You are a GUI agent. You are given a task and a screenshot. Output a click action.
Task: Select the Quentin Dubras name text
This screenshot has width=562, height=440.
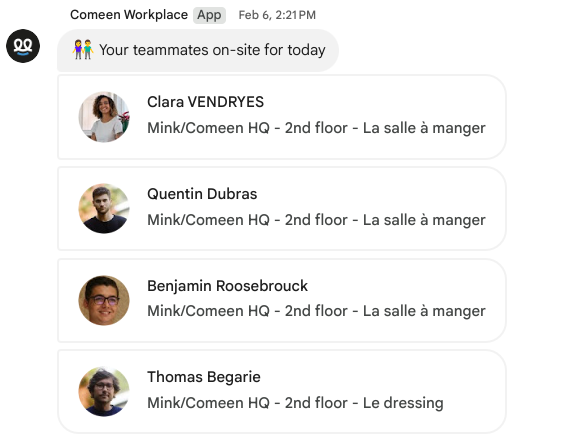202,194
